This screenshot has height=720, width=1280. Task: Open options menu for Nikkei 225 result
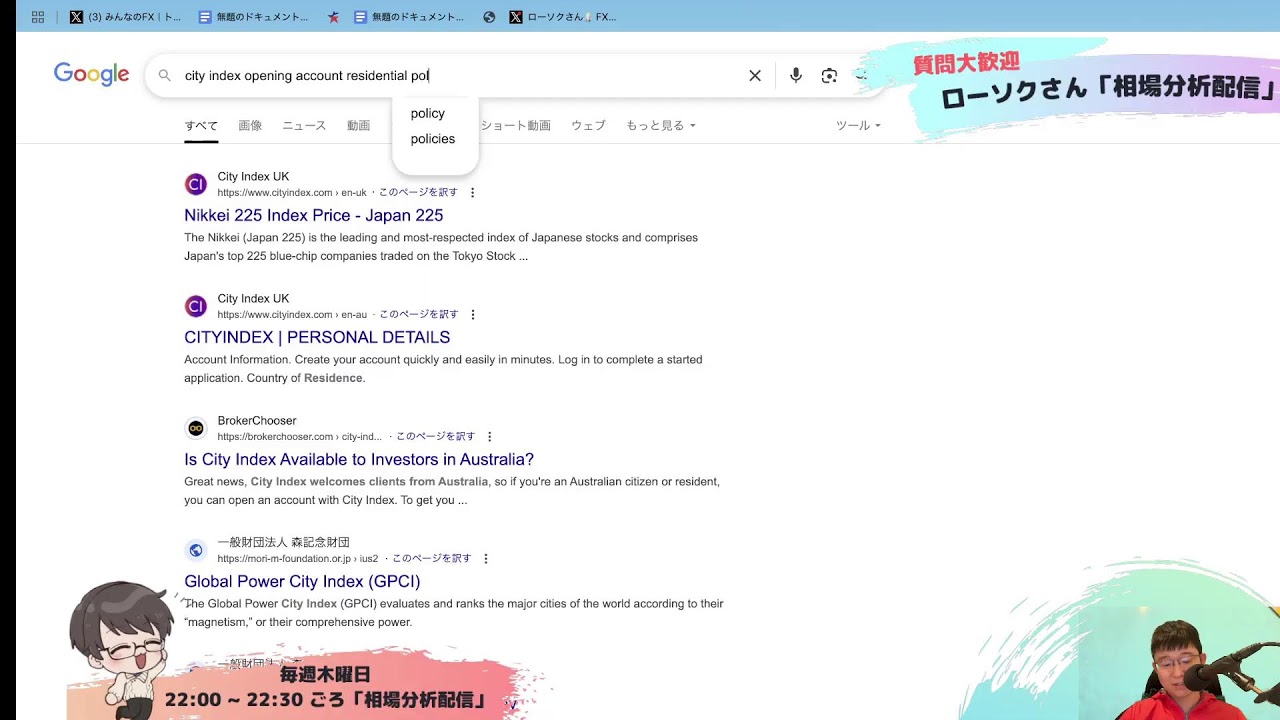click(x=472, y=193)
